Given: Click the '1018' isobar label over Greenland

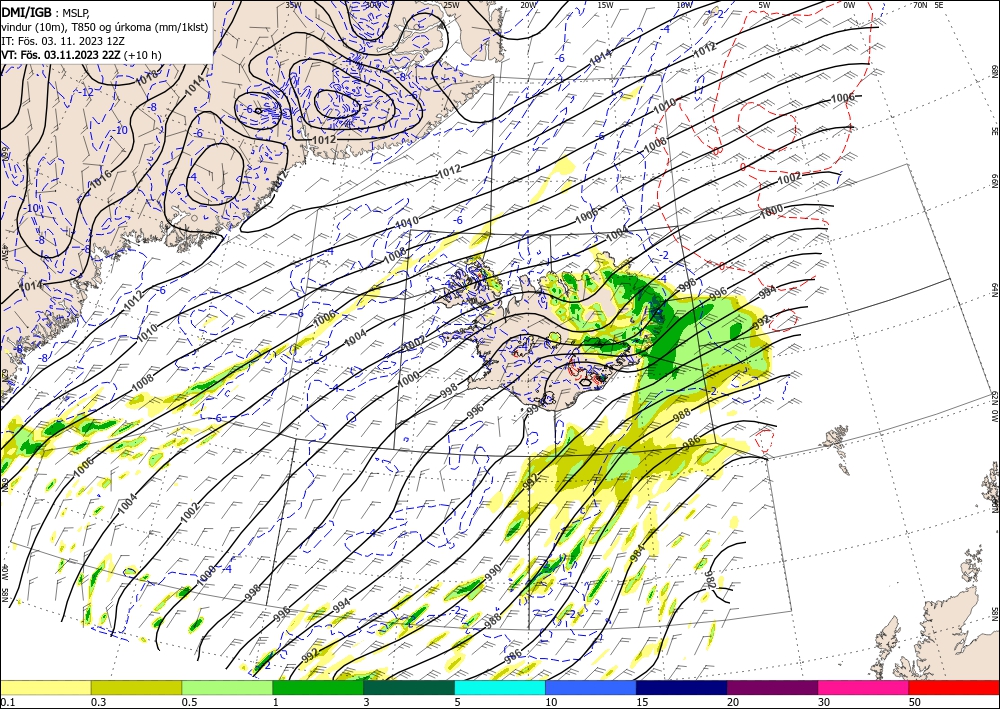Looking at the screenshot, I should click(147, 78).
